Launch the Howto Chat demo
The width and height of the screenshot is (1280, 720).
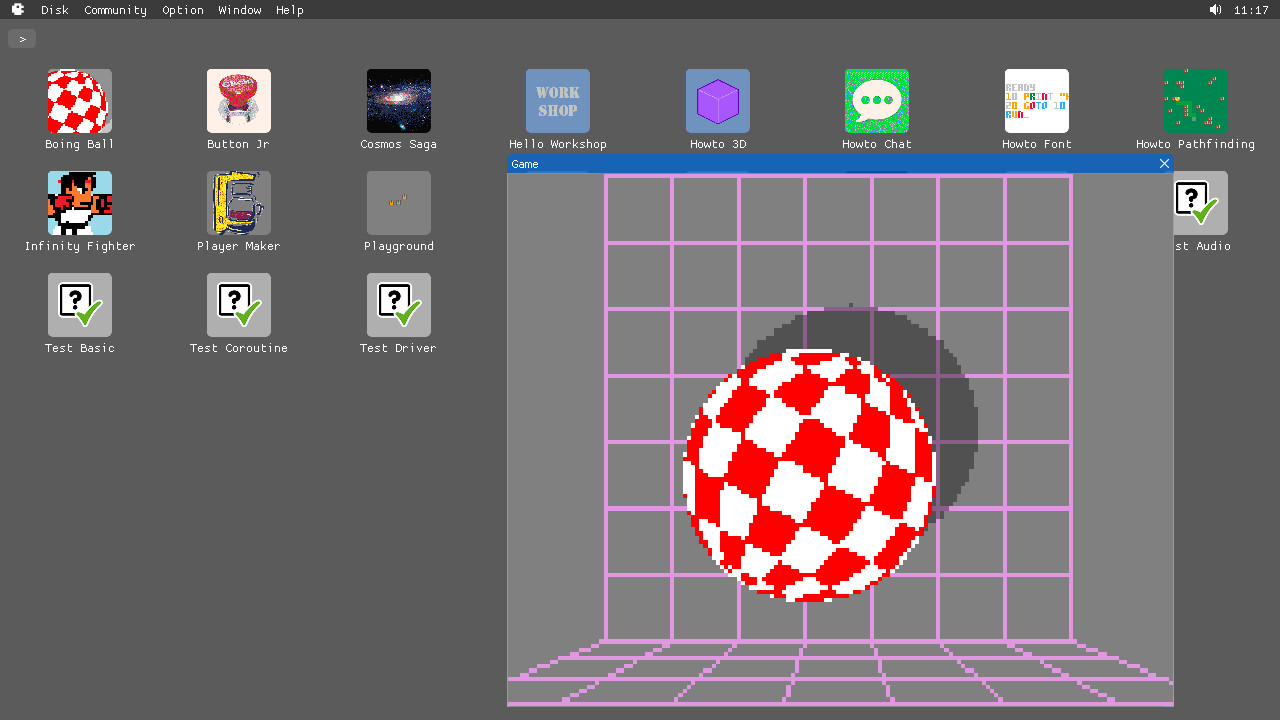coord(877,100)
